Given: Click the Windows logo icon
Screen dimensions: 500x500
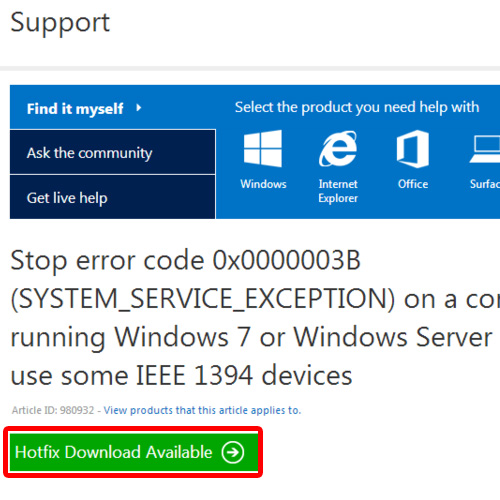Looking at the screenshot, I should click(263, 149).
